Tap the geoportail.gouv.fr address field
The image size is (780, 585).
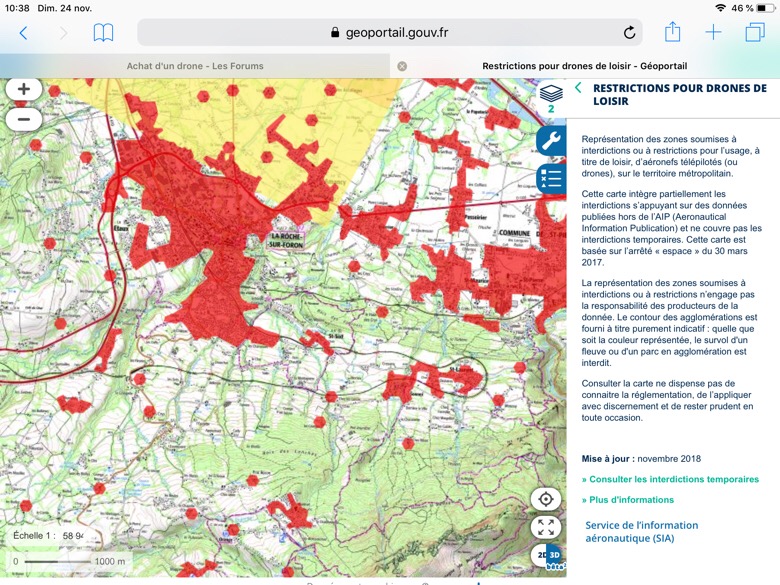click(390, 32)
